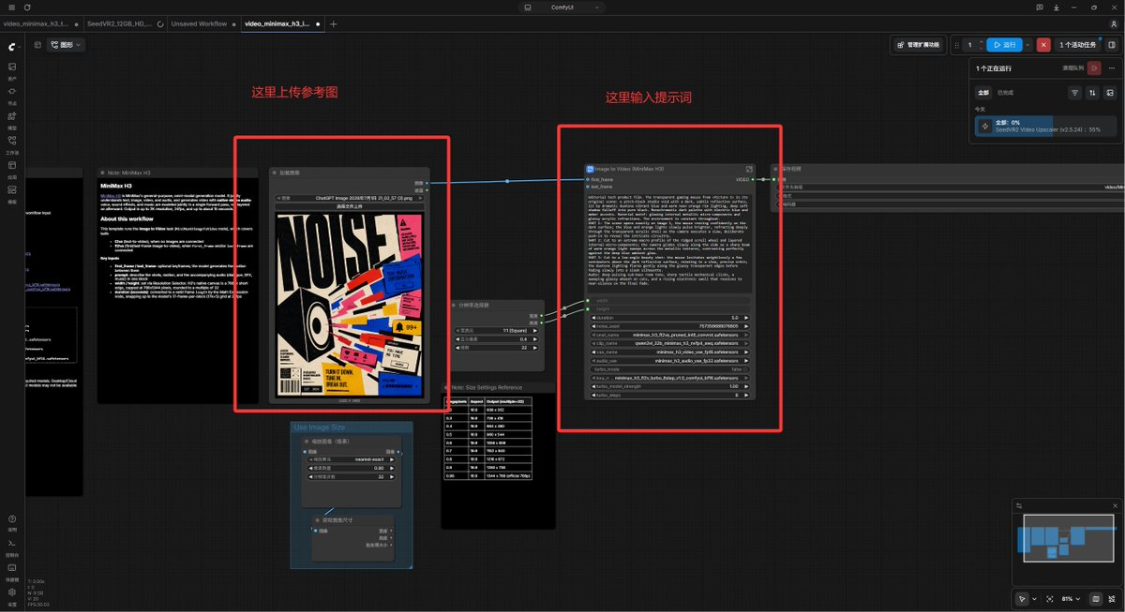This screenshot has height=612, width=1125.
Task: Open the ComfyUI logo menu
Action: 12,47
